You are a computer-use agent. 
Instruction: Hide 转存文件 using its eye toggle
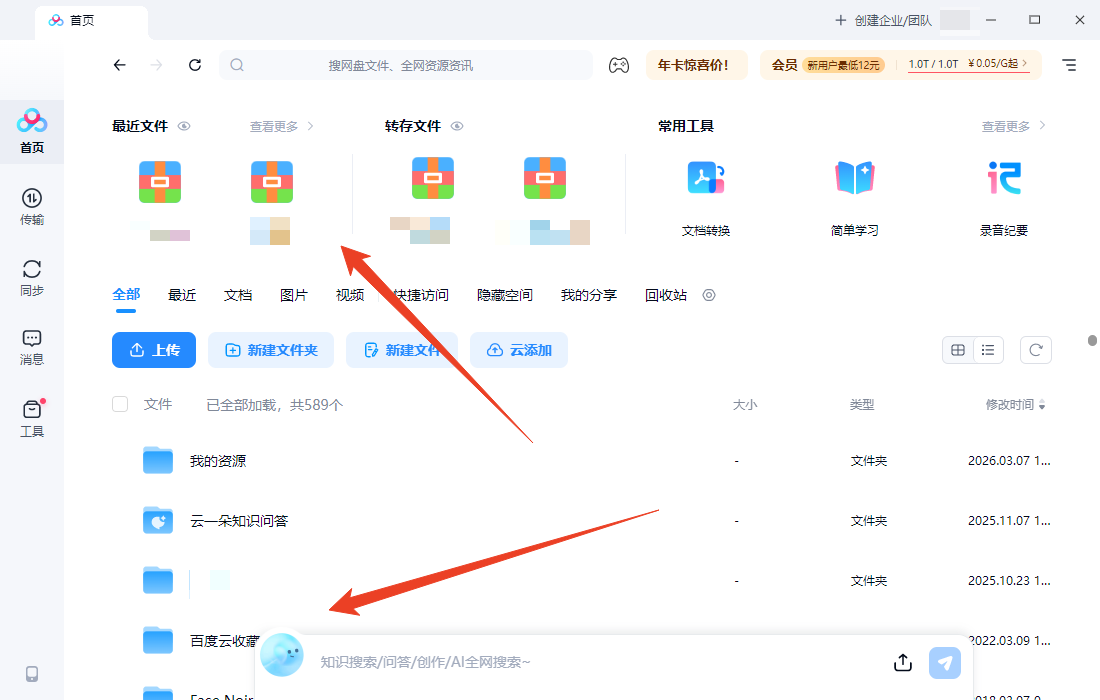(457, 126)
